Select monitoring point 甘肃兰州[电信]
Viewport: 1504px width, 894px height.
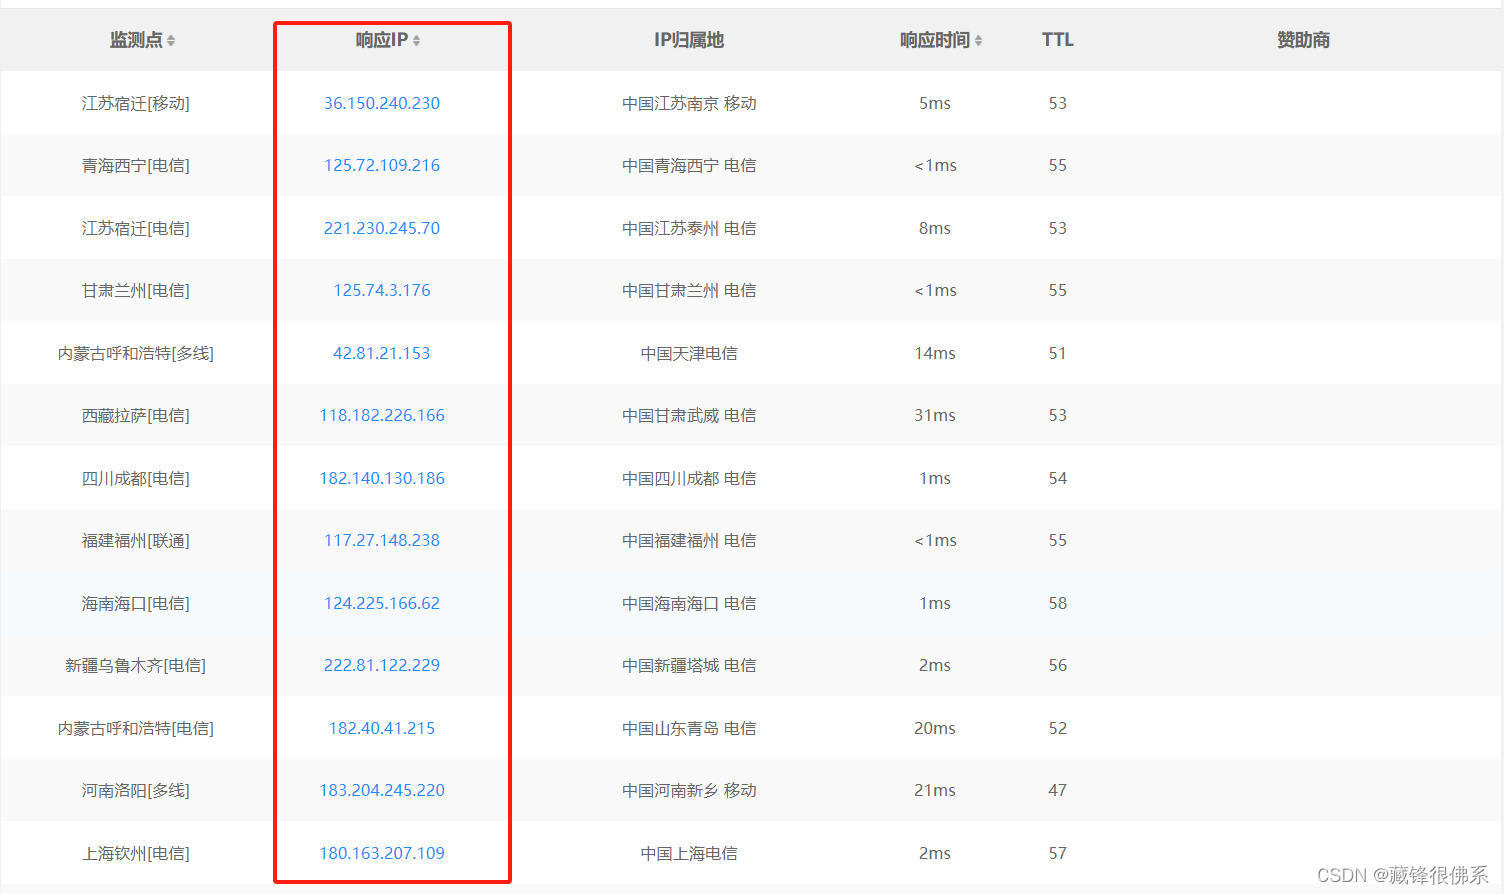pos(136,290)
